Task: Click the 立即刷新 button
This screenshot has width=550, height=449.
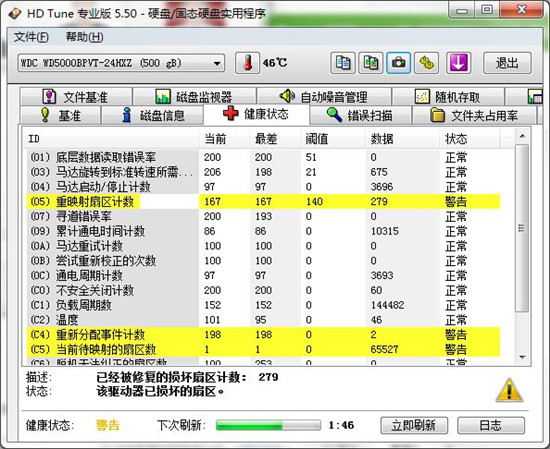Action: (x=414, y=425)
